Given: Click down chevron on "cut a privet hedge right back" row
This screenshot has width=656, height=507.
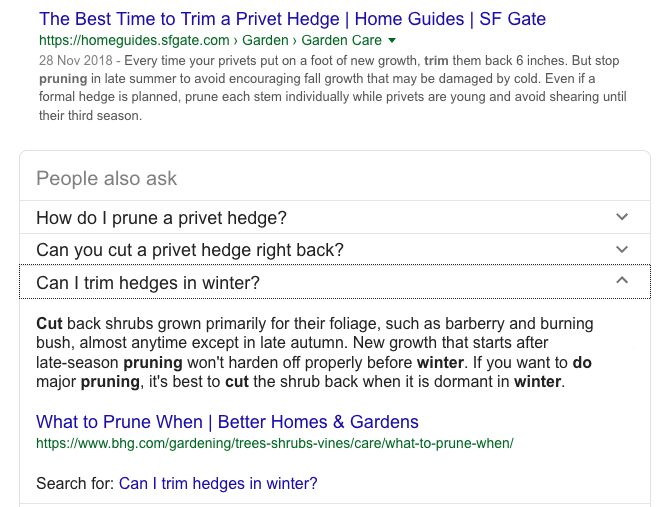Looking at the screenshot, I should [622, 249].
